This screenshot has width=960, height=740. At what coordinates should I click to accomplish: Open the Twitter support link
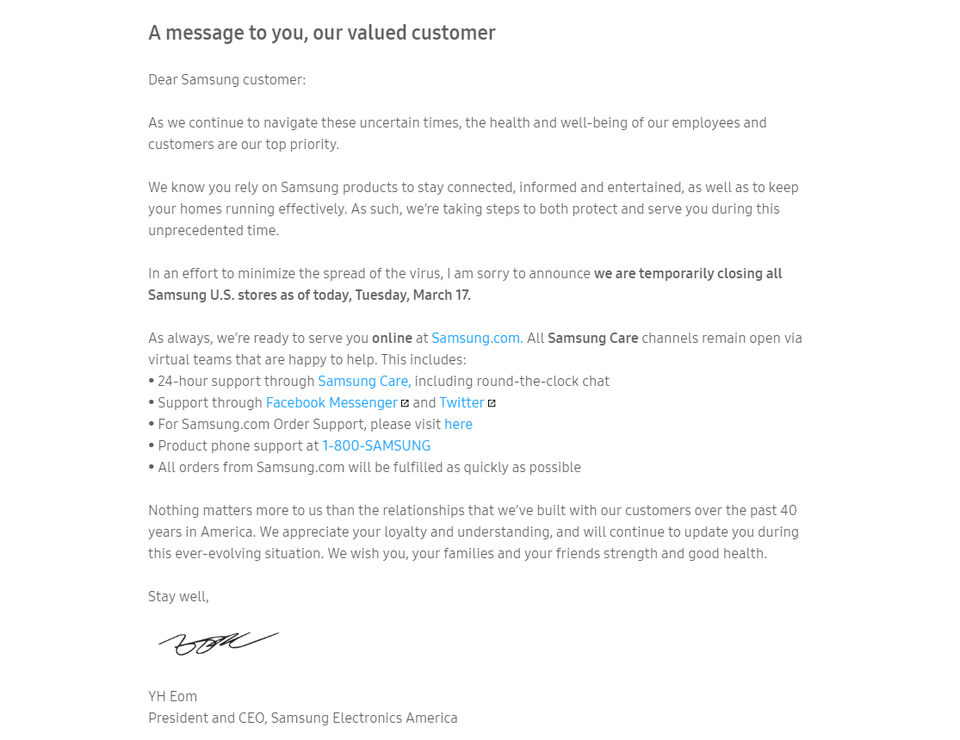point(462,402)
